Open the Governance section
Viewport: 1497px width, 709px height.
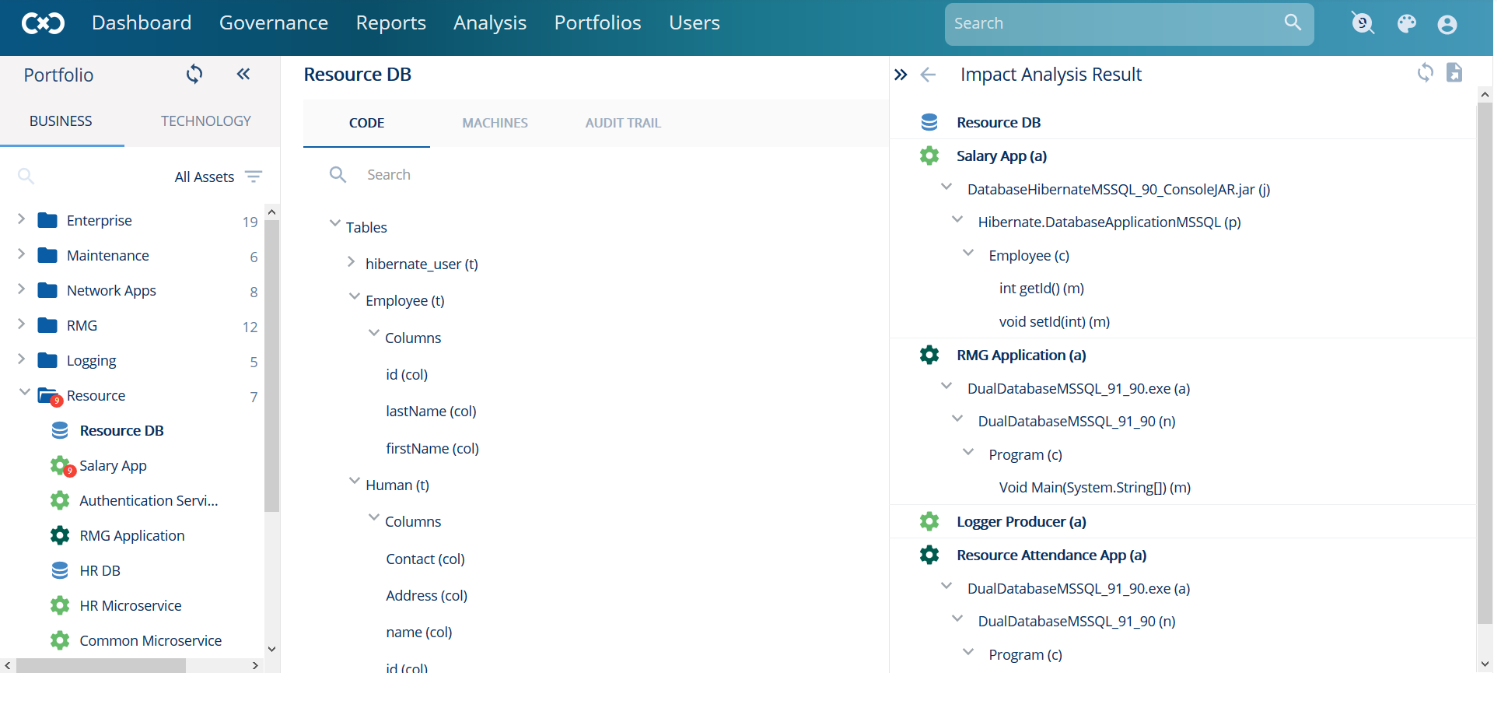[x=274, y=22]
